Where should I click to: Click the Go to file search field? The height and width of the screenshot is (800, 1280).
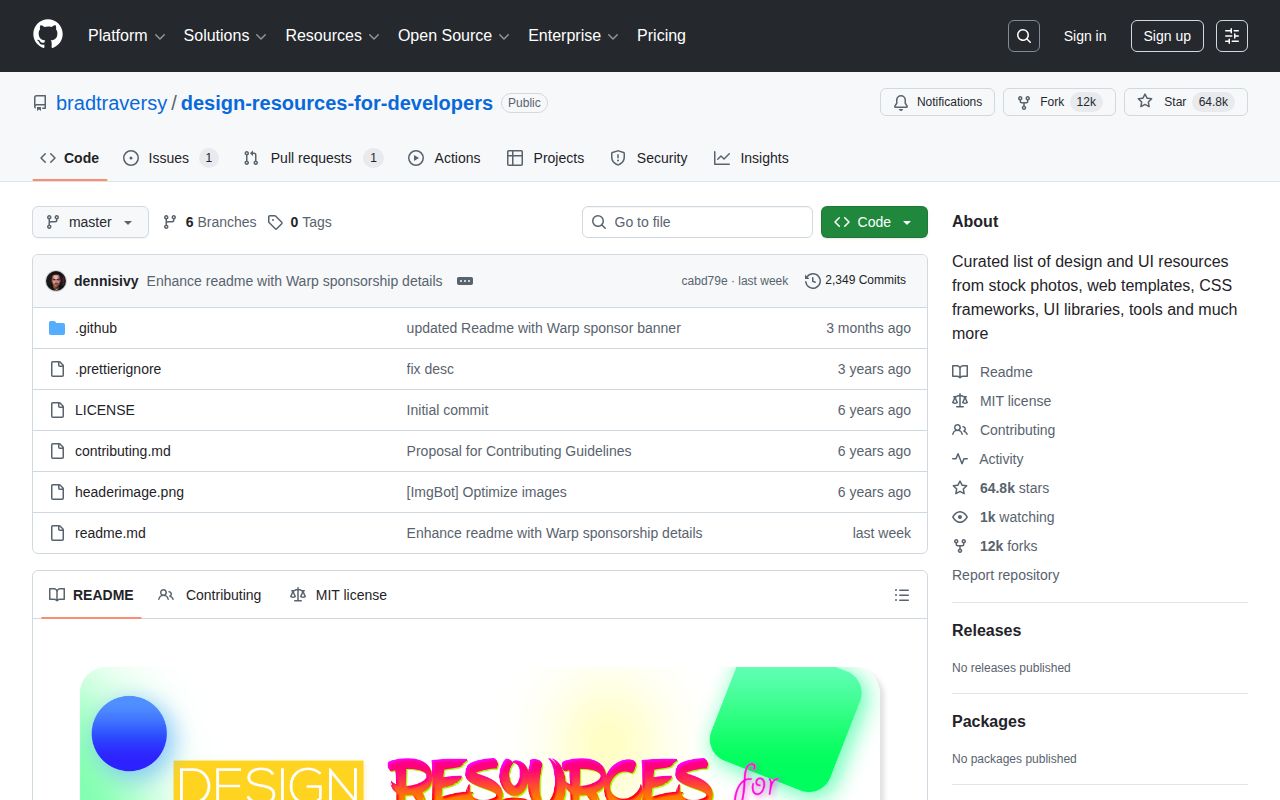[697, 222]
